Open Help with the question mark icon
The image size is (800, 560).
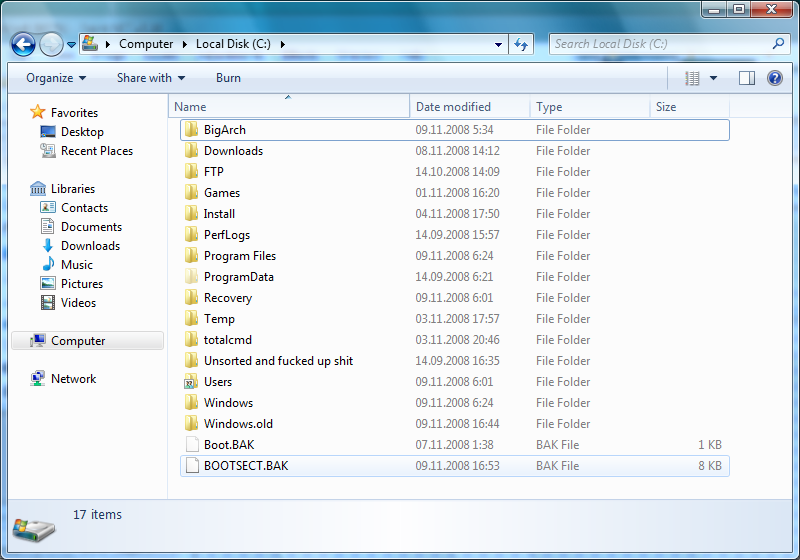pyautogui.click(x=774, y=78)
